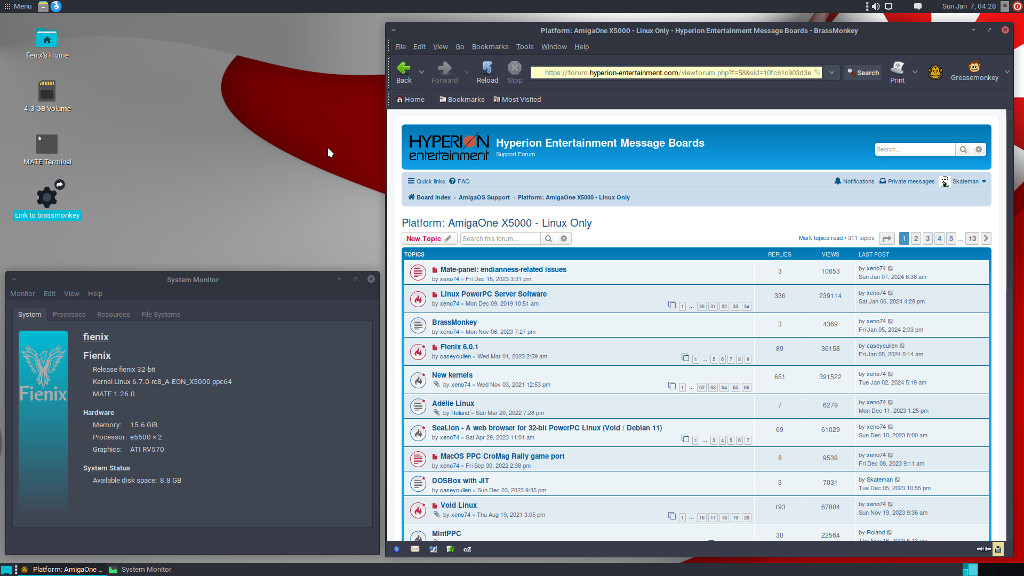This screenshot has height=576, width=1024.
Task: Go to AmigaOS Support breadcrumb
Action: point(484,197)
